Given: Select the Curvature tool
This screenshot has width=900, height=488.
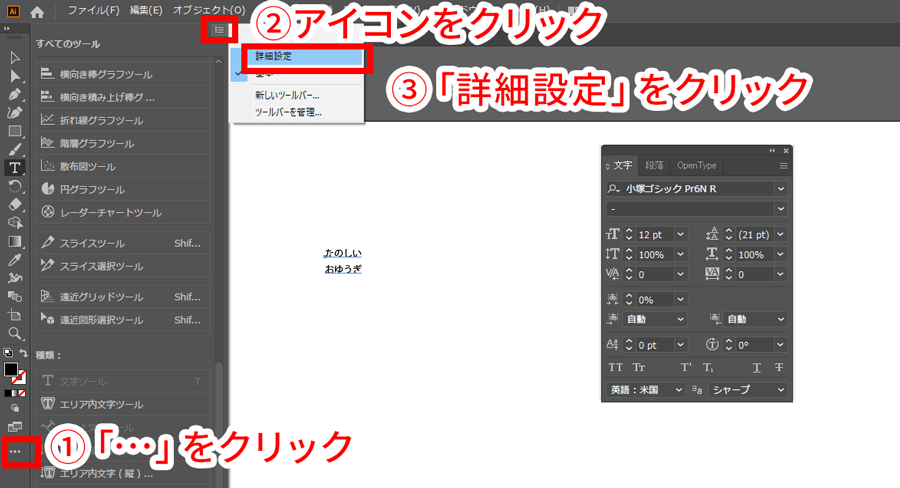Looking at the screenshot, I should pyautogui.click(x=15, y=113).
